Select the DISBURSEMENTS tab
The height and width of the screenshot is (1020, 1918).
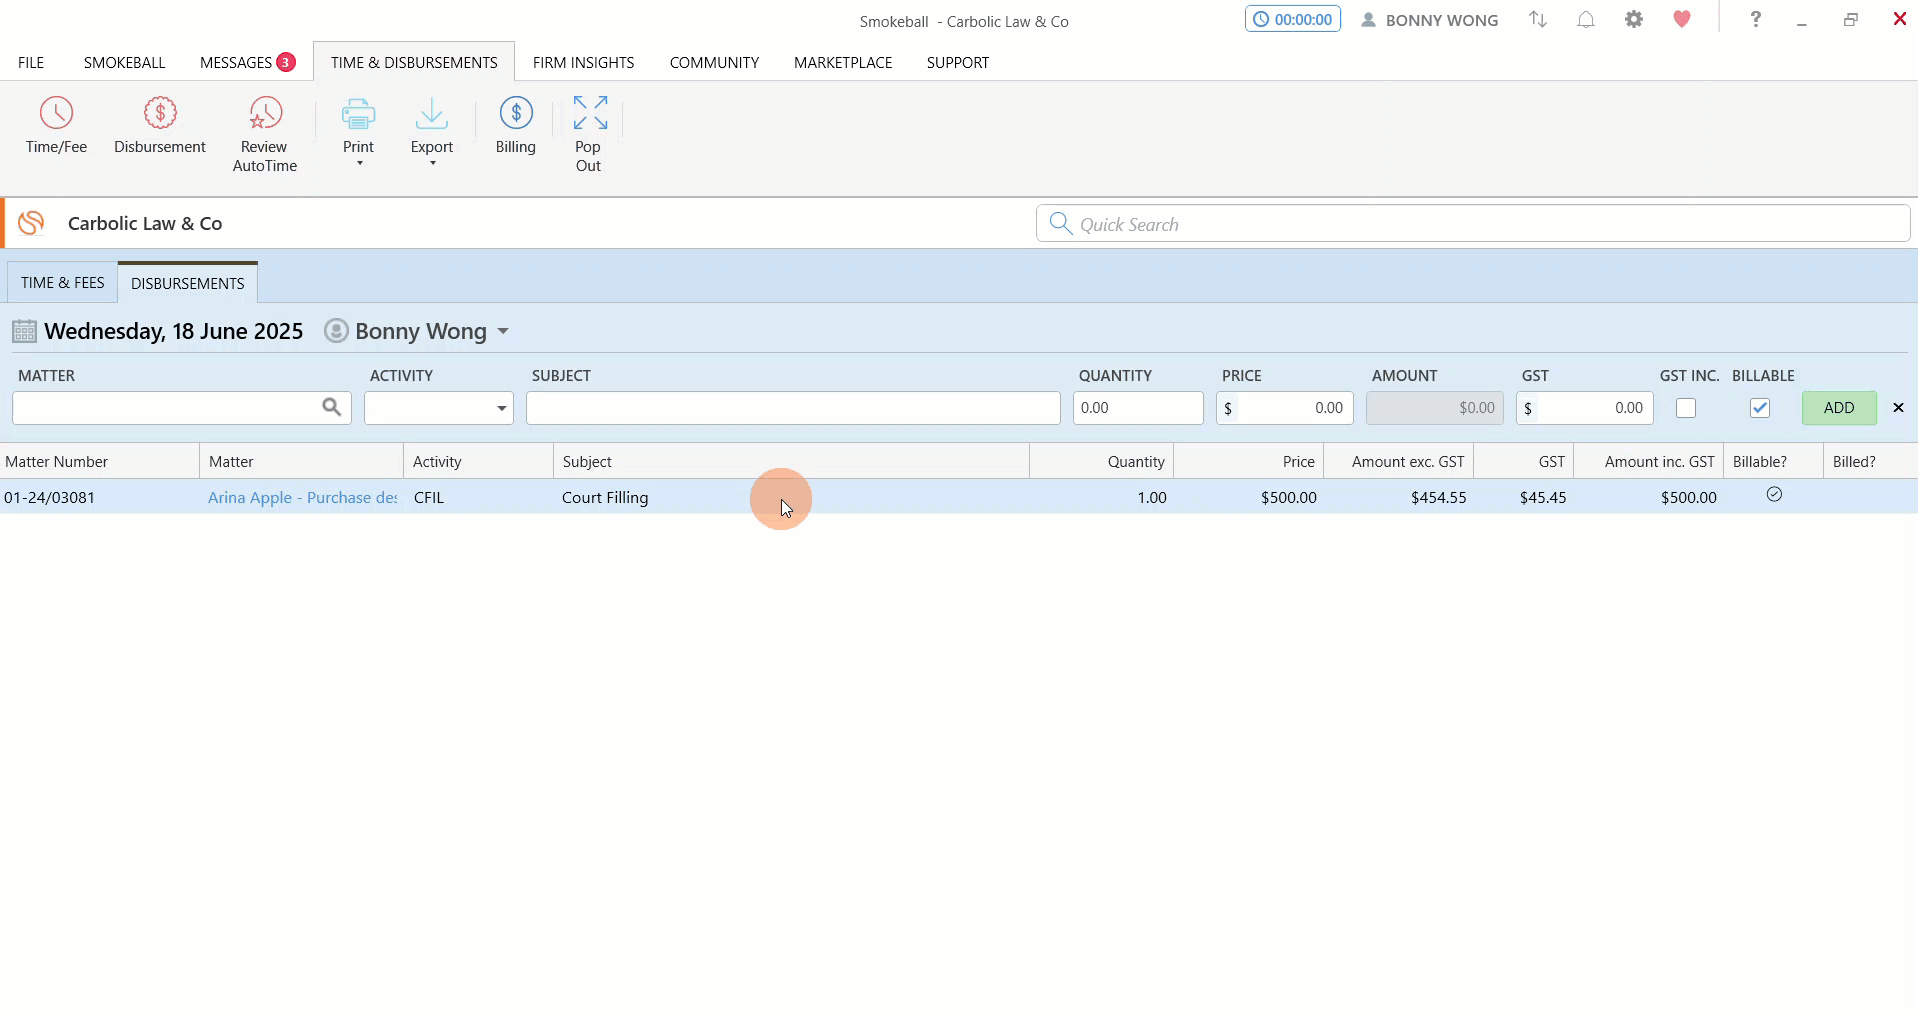coord(188,283)
